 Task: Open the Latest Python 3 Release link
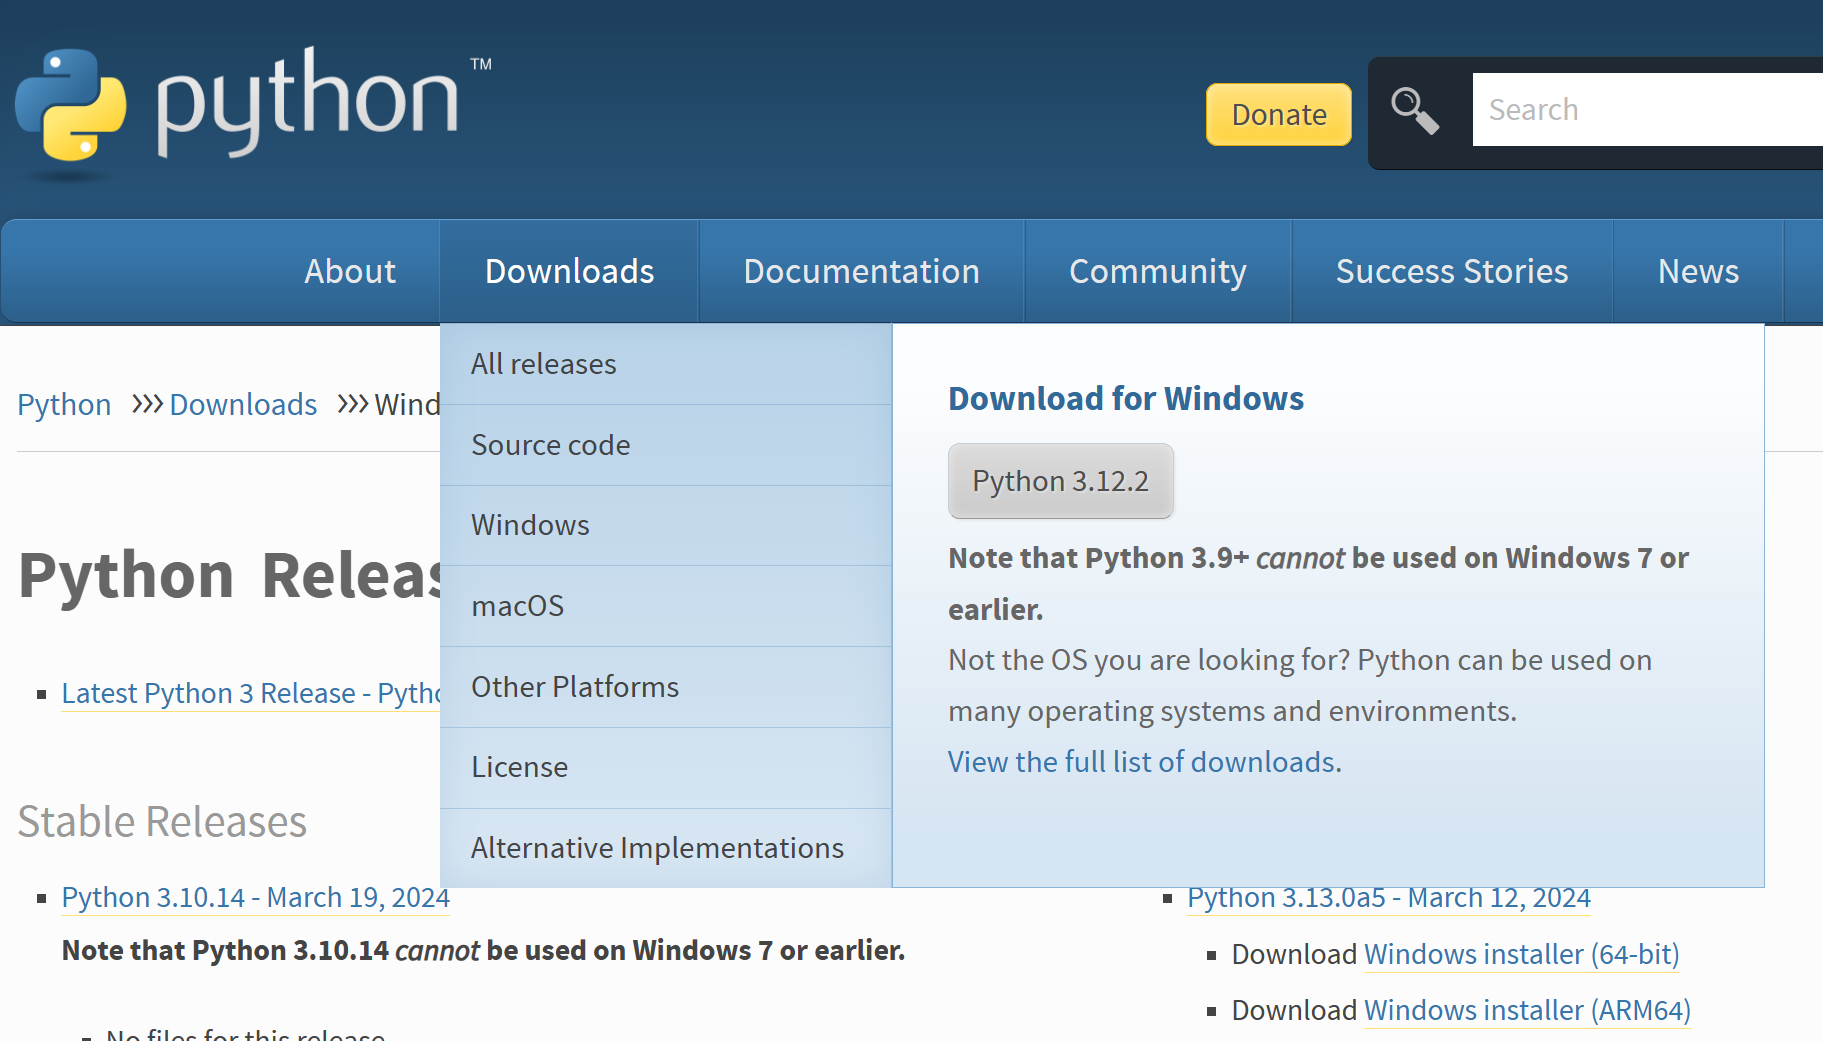(251, 693)
